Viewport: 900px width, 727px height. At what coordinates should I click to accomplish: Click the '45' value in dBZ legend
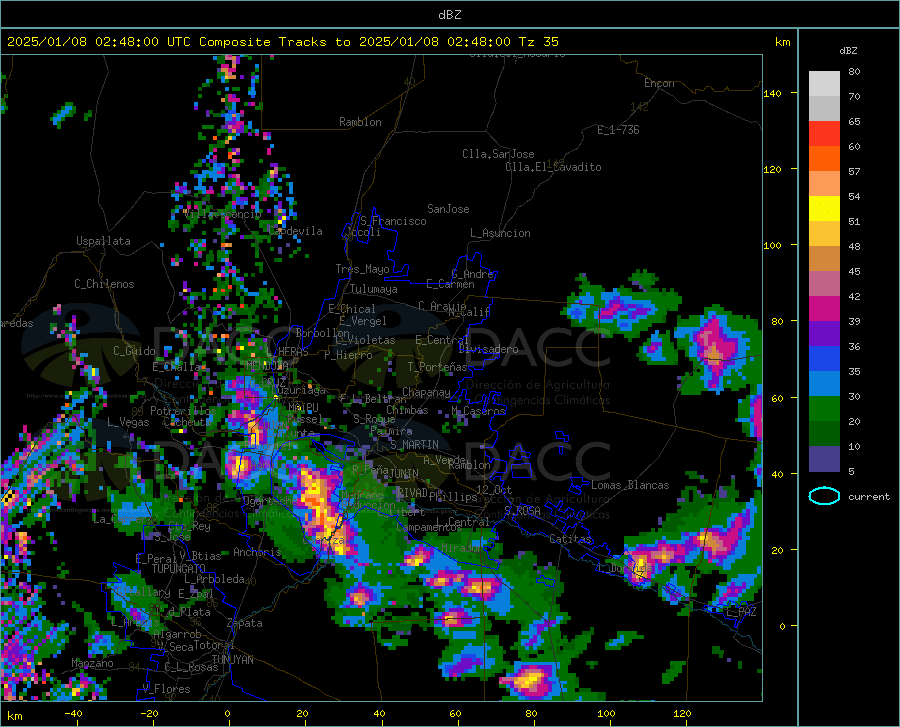click(x=854, y=271)
